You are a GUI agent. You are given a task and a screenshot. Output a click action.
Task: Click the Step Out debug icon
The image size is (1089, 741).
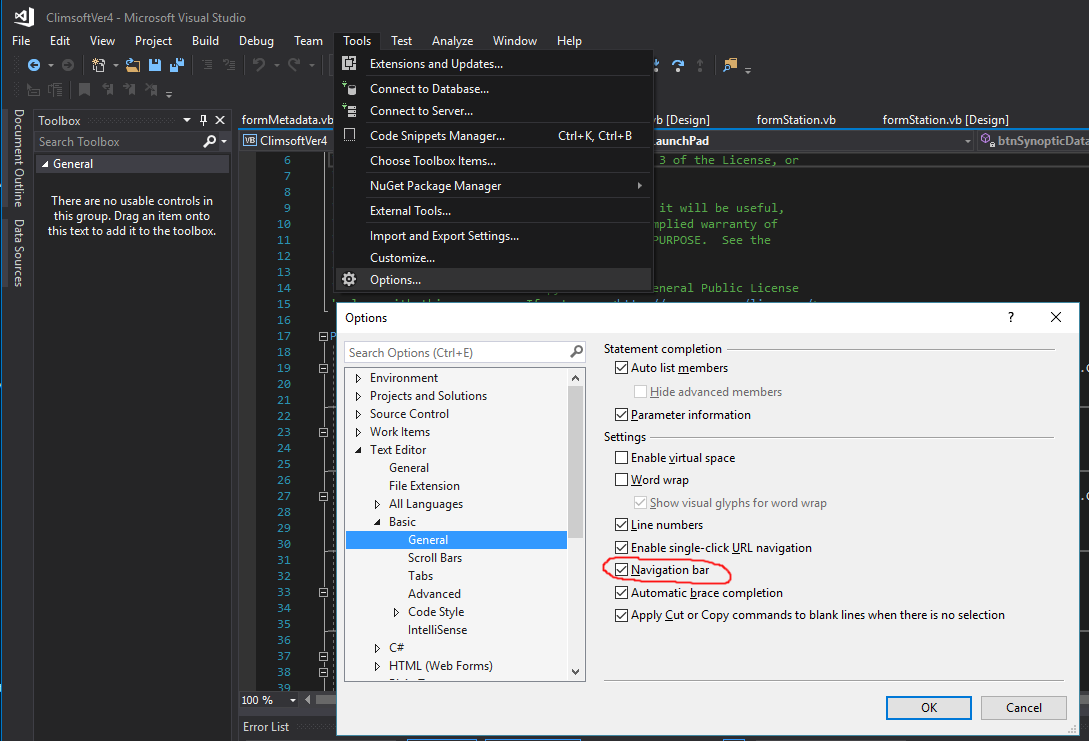700,65
